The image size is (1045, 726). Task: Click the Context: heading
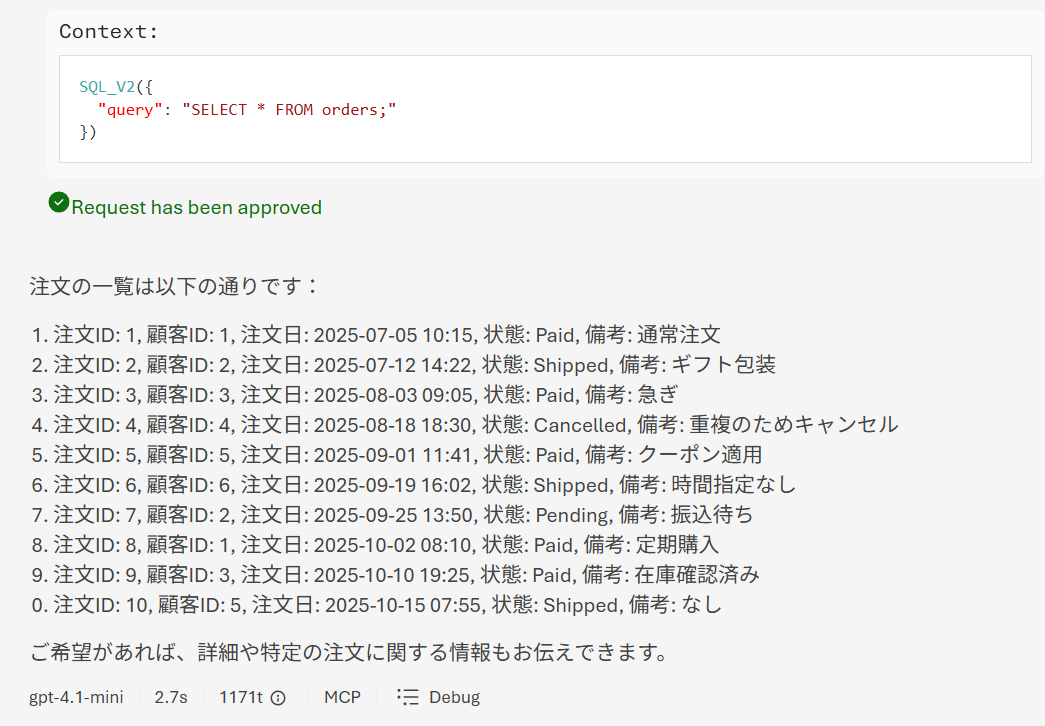109,31
